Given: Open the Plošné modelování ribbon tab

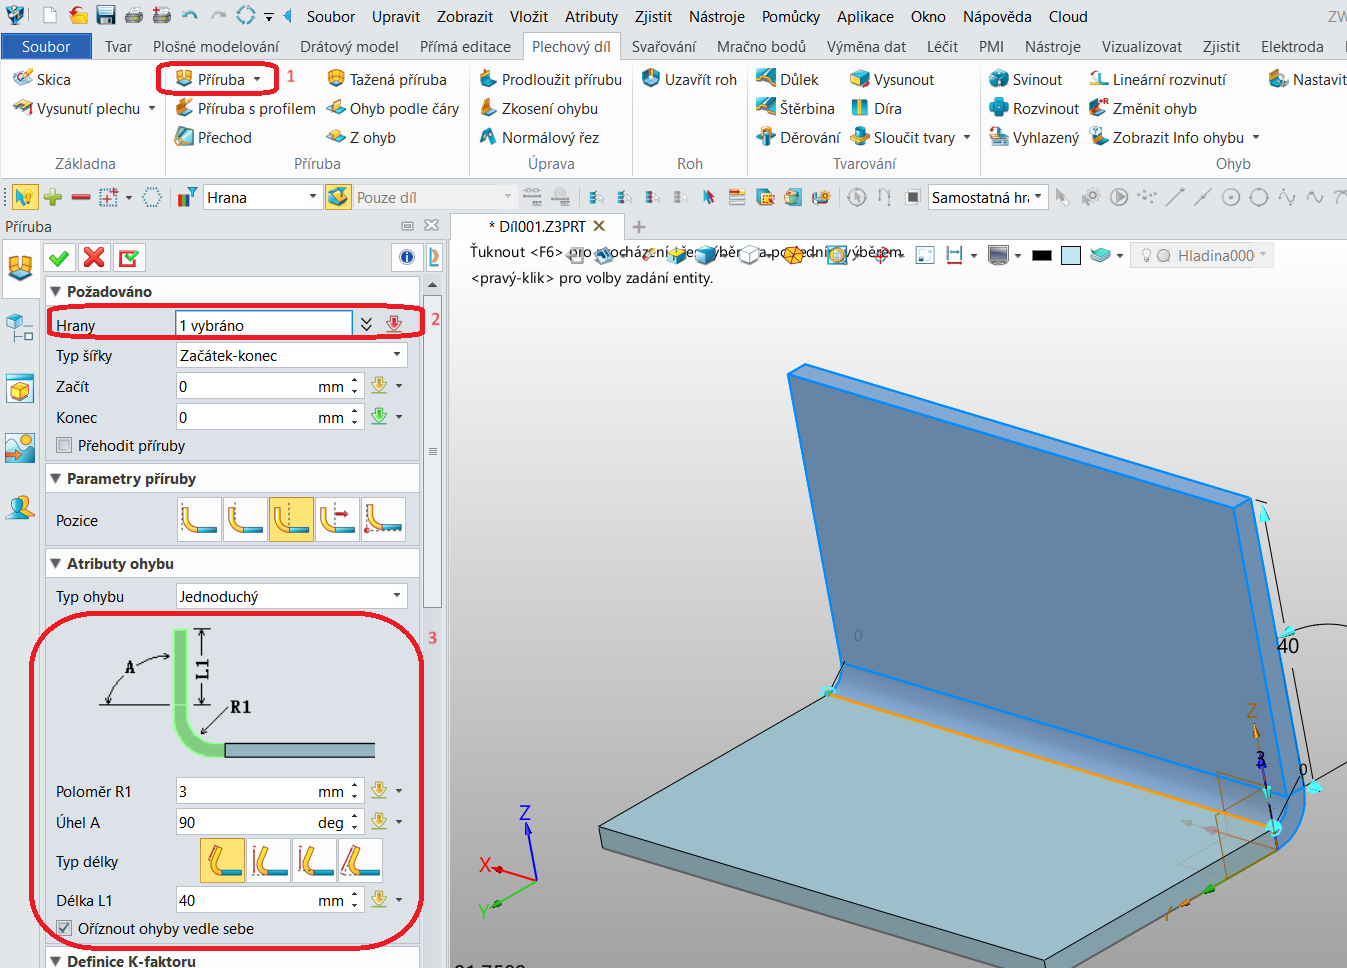Looking at the screenshot, I should 216,46.
